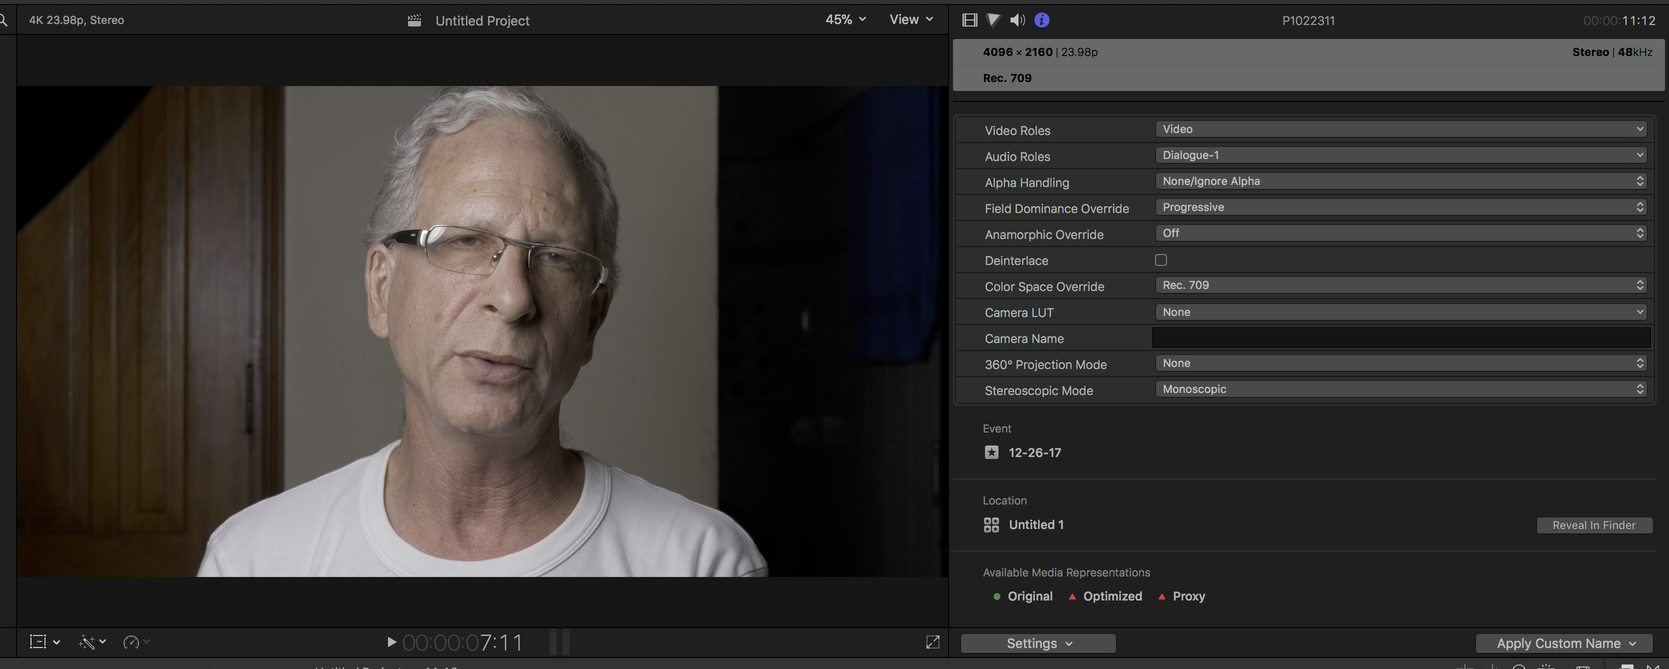Viewport: 1669px width, 669px height.
Task: Open the retiming speedometer menu
Action: point(136,642)
